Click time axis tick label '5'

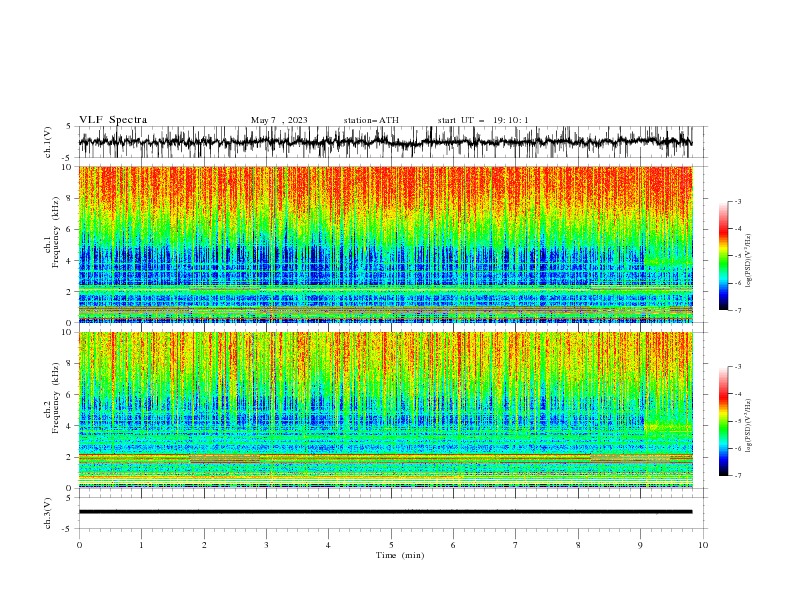[391, 545]
